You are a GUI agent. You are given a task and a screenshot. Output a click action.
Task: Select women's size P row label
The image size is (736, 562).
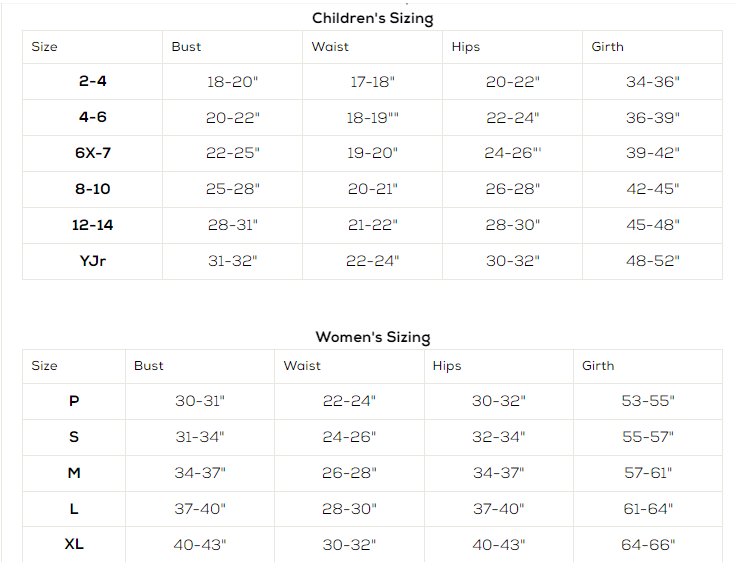pos(74,401)
